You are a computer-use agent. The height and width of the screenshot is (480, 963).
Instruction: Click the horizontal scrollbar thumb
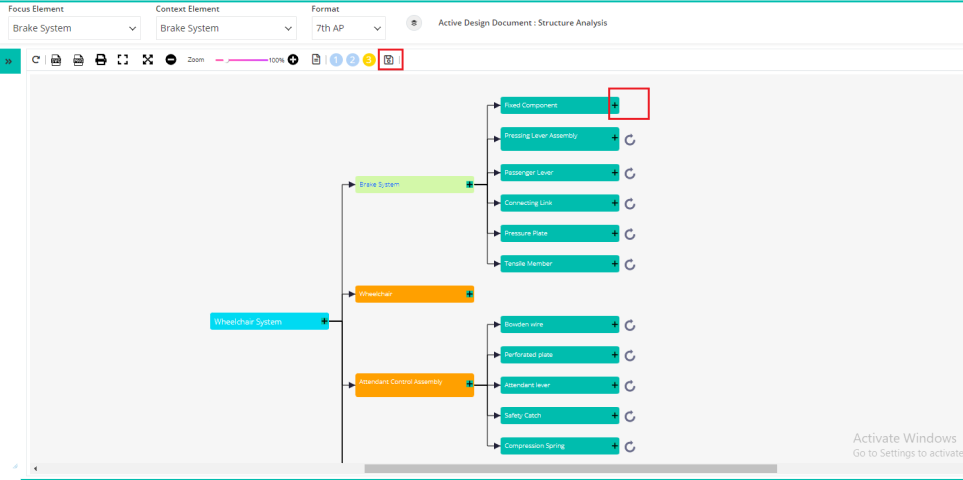[x=571, y=468]
